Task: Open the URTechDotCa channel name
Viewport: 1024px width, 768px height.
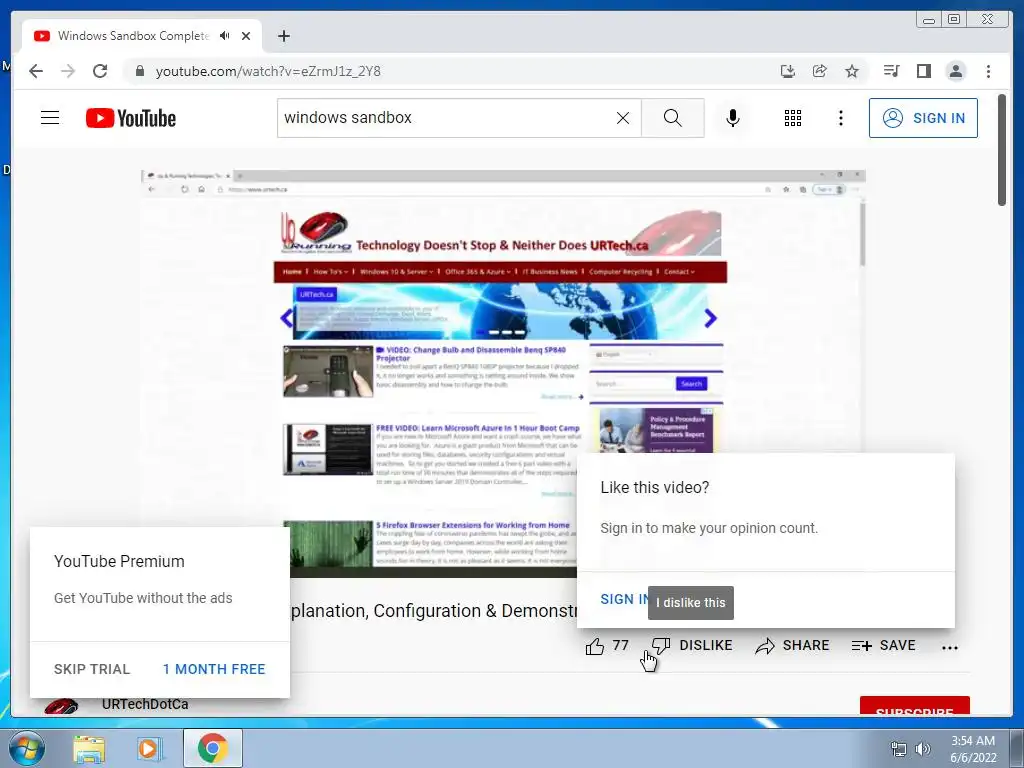Action: click(145, 704)
